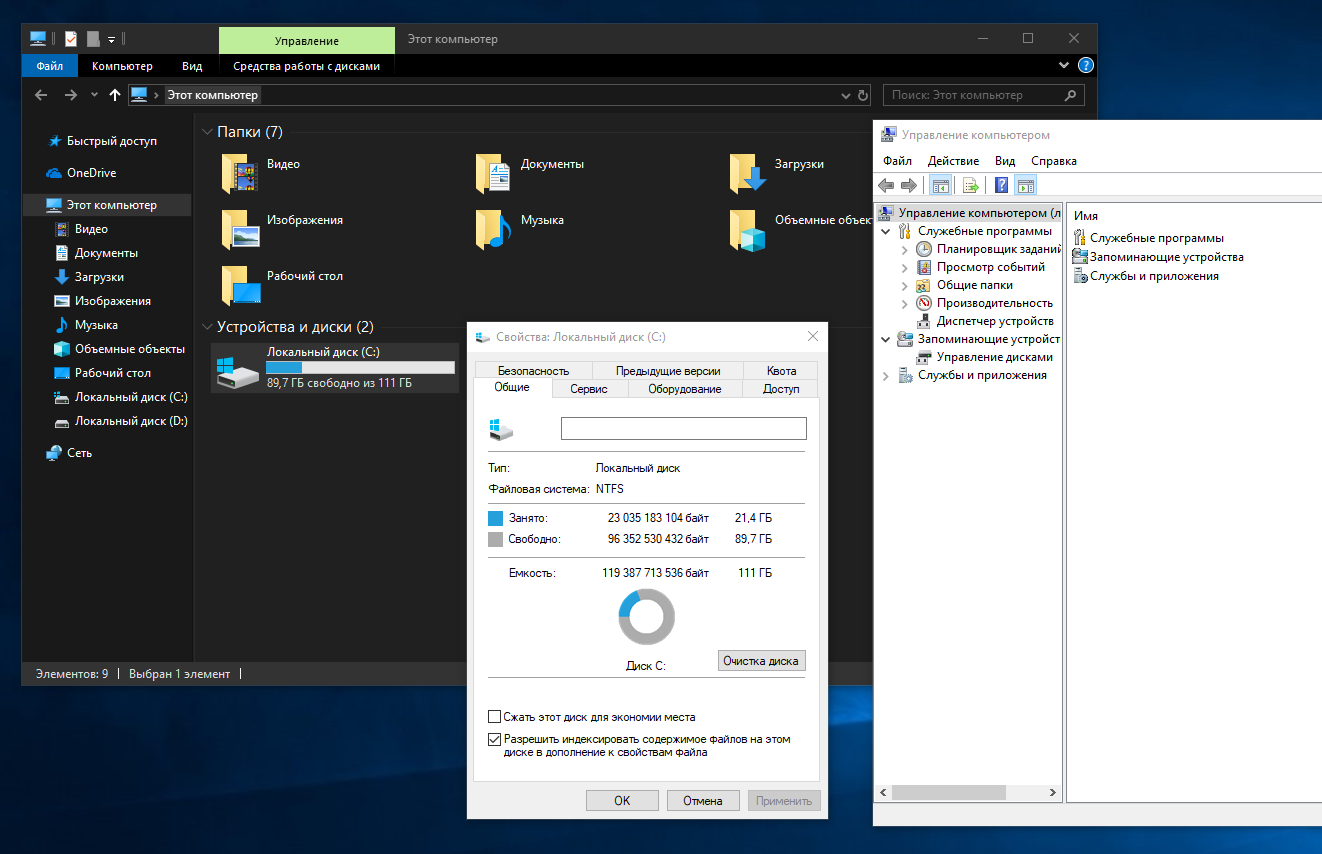The image size is (1322, 854).
Task: Expand the Службы и приложения tree node
Action: tap(886, 375)
